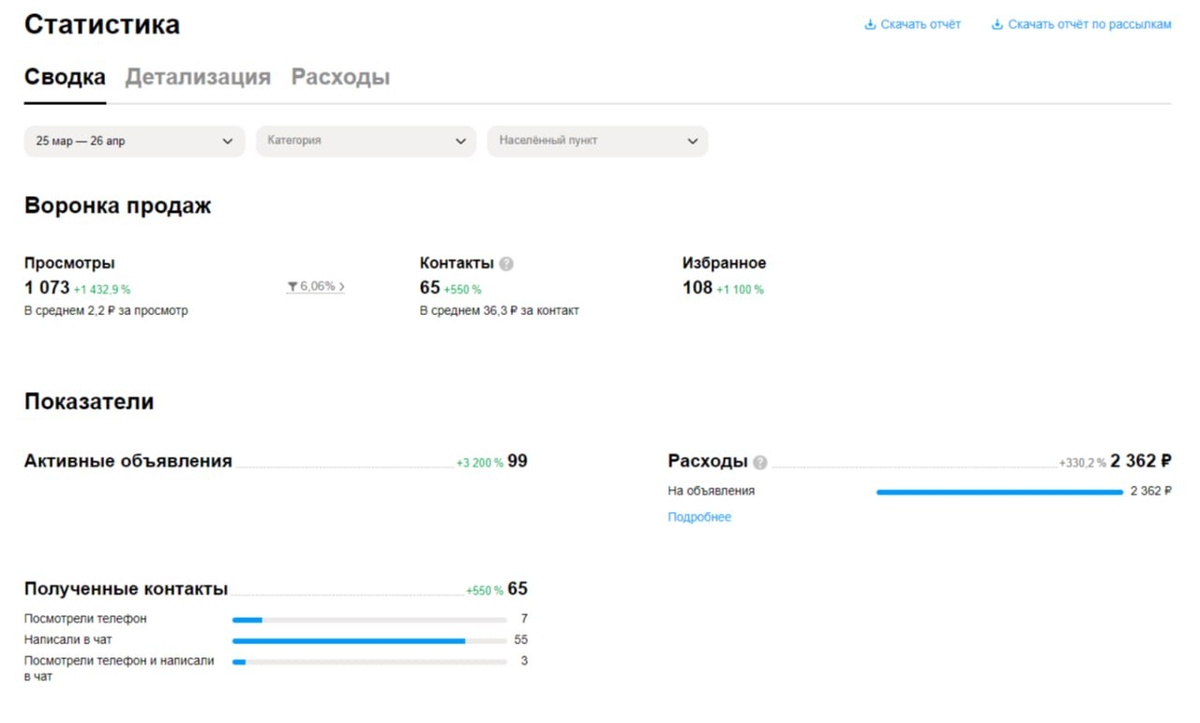Screen dimensions: 1200x723
Task: Click В среднем 2,2 ₽ за просмотр
Action: pos(106,311)
